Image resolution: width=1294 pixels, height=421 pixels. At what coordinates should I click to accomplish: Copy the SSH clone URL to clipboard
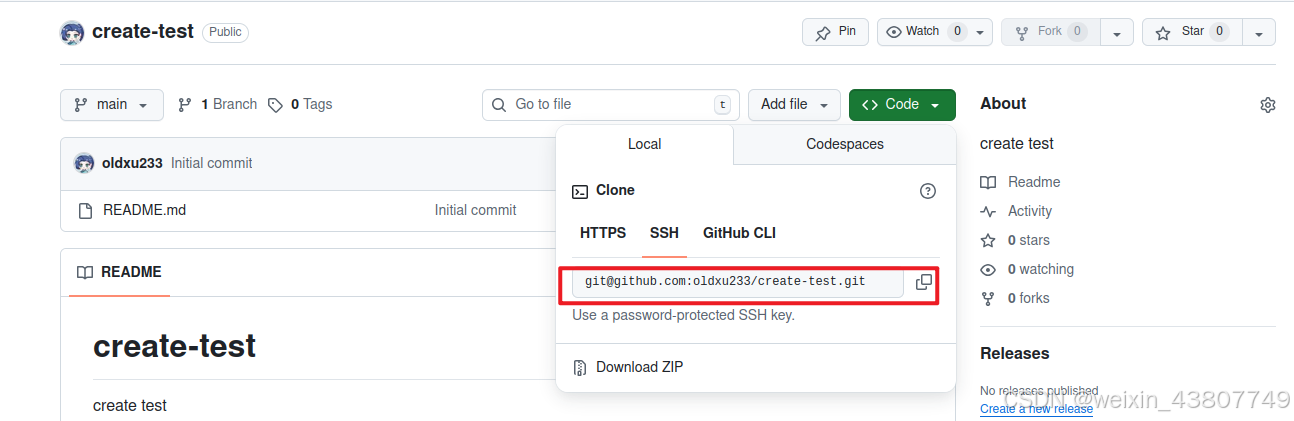pos(924,282)
